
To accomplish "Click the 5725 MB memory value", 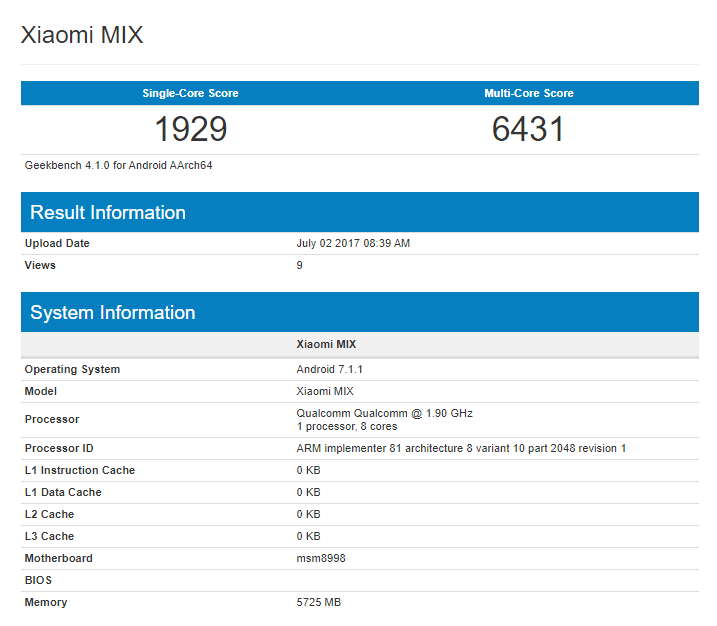I will point(320,602).
